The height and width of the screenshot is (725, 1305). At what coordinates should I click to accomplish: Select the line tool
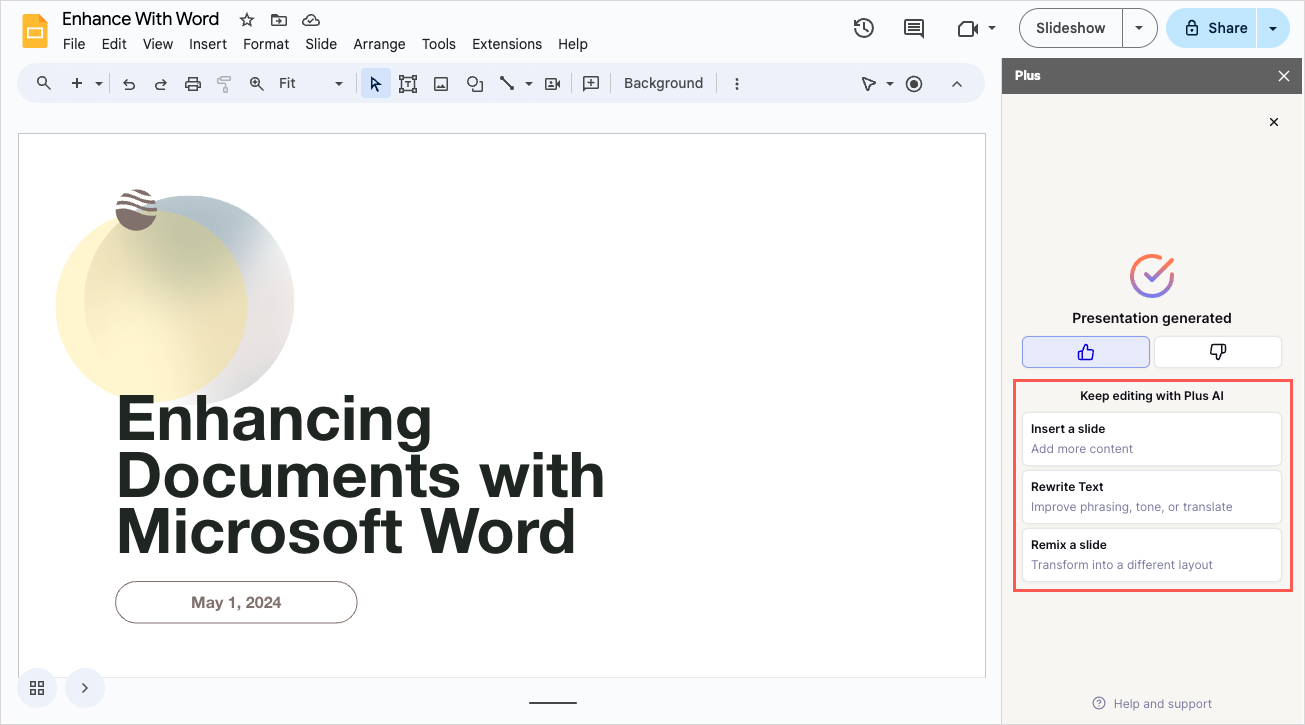point(507,84)
